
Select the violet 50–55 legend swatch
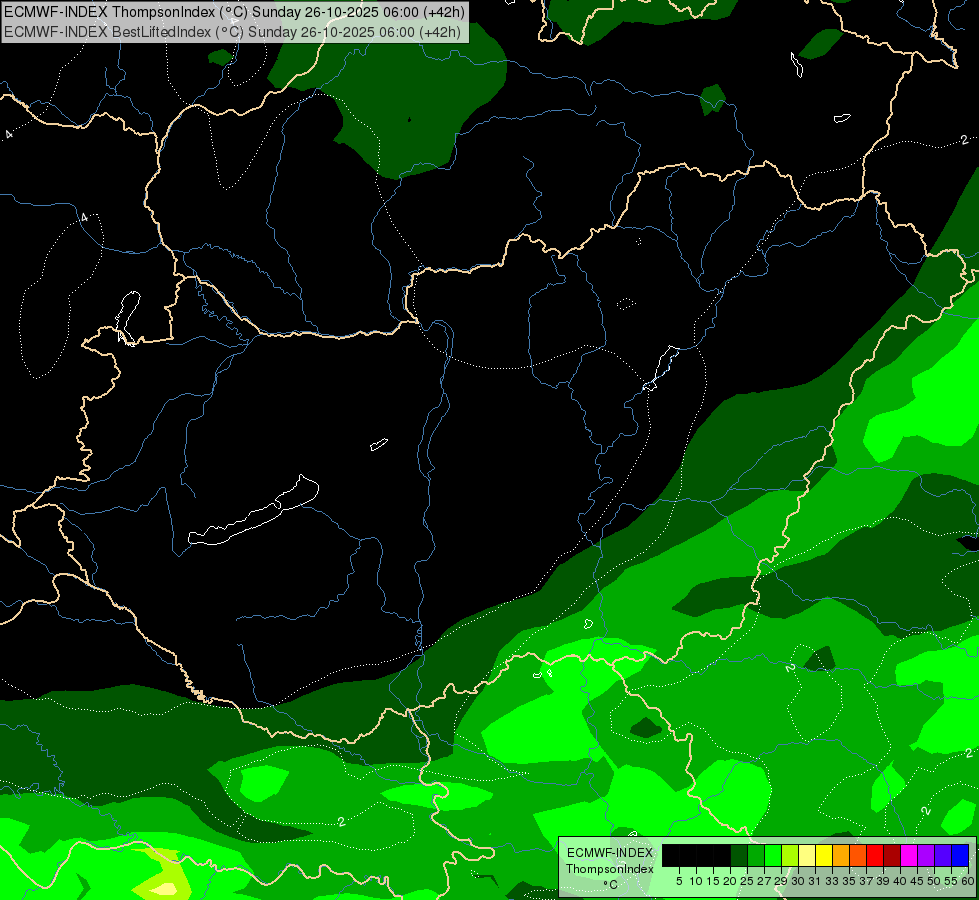(943, 855)
